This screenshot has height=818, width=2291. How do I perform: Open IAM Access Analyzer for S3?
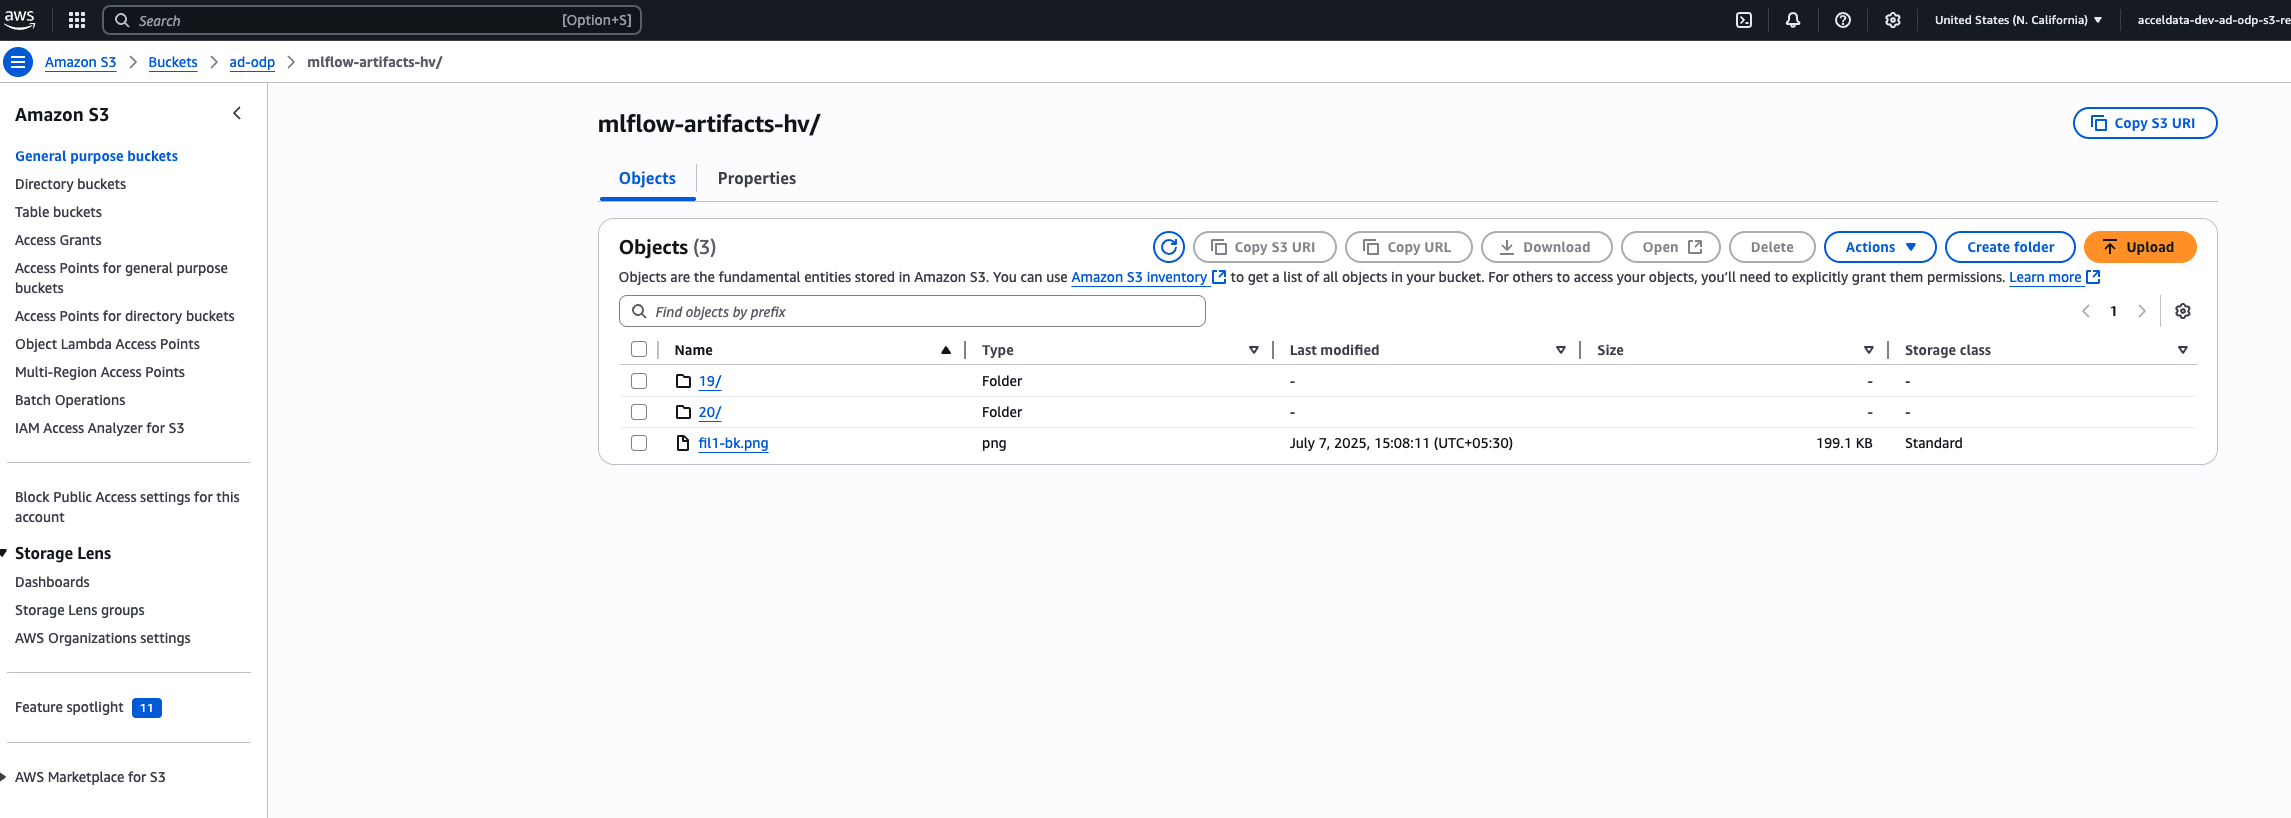pos(99,428)
